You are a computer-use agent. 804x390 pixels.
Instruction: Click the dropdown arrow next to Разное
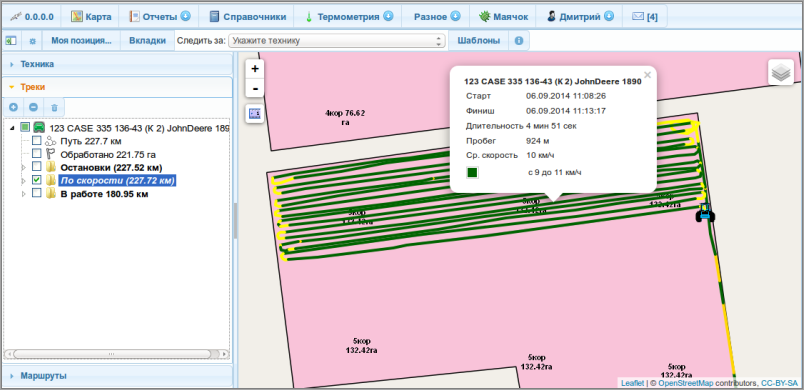[x=455, y=16]
